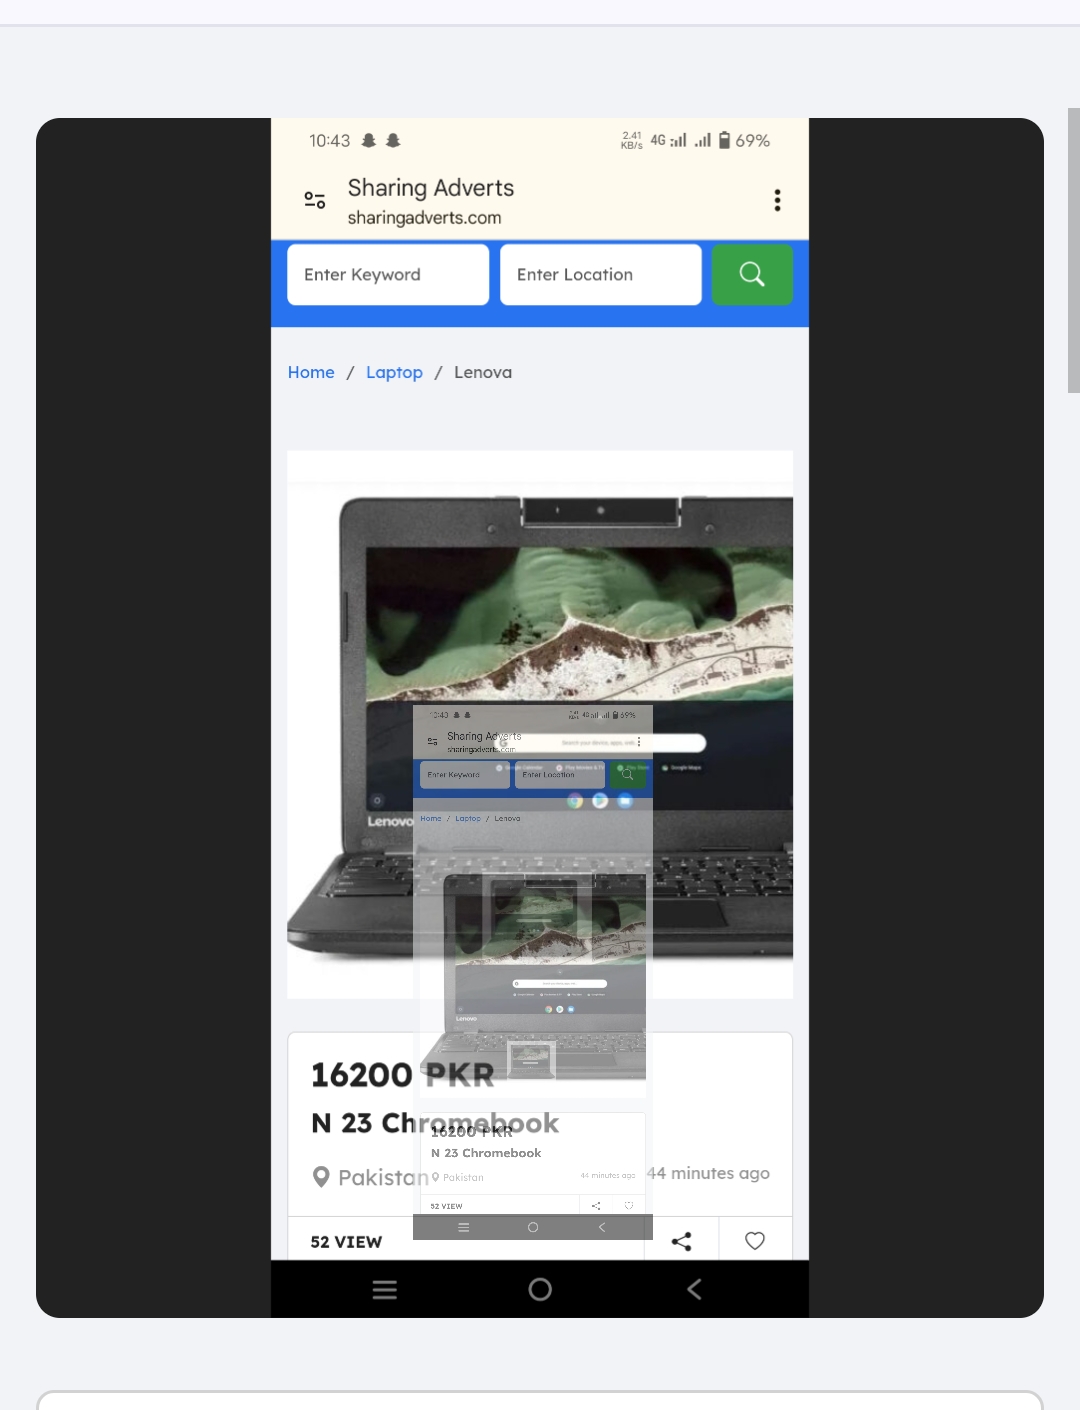1080x1410 pixels.
Task: Tap the Android recent apps navigation icon
Action: [x=385, y=1289]
